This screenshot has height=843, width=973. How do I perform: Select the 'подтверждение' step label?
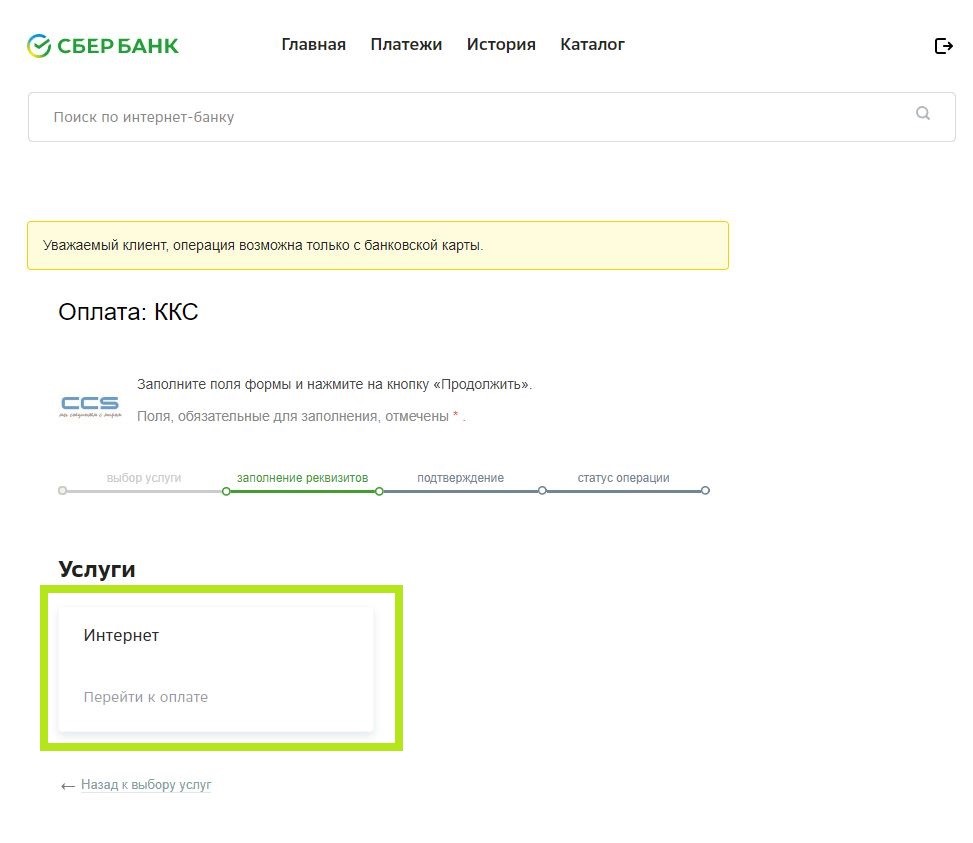pyautogui.click(x=460, y=478)
